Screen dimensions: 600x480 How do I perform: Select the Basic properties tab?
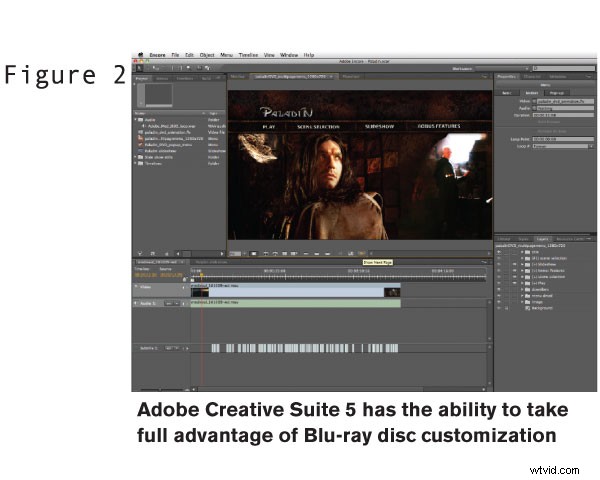click(507, 93)
